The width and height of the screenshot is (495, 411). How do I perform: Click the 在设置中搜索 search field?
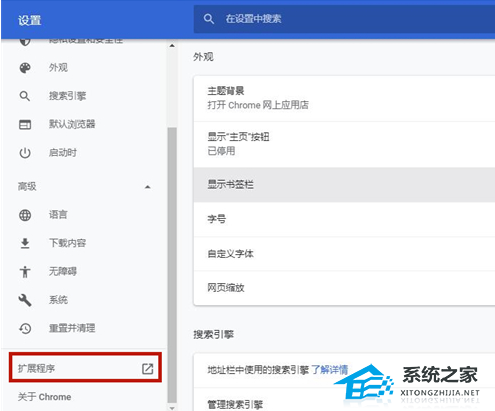pyautogui.click(x=344, y=19)
